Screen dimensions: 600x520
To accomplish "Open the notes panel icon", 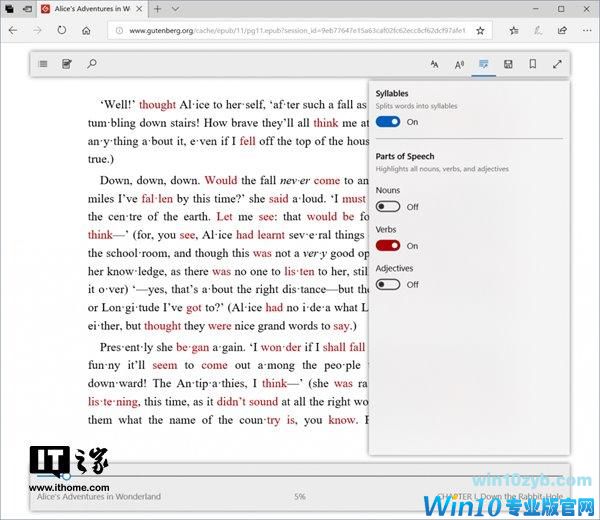I will coord(67,64).
